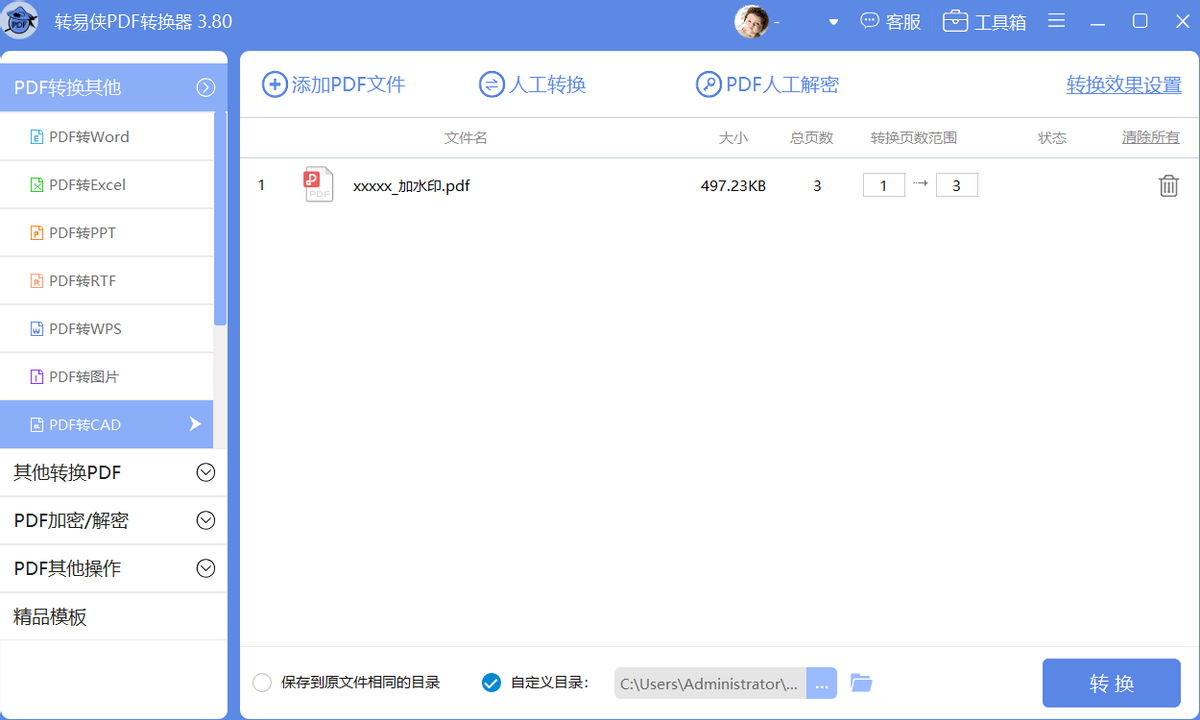Open the hamburger main menu icon
The height and width of the screenshot is (720, 1200).
[1056, 21]
